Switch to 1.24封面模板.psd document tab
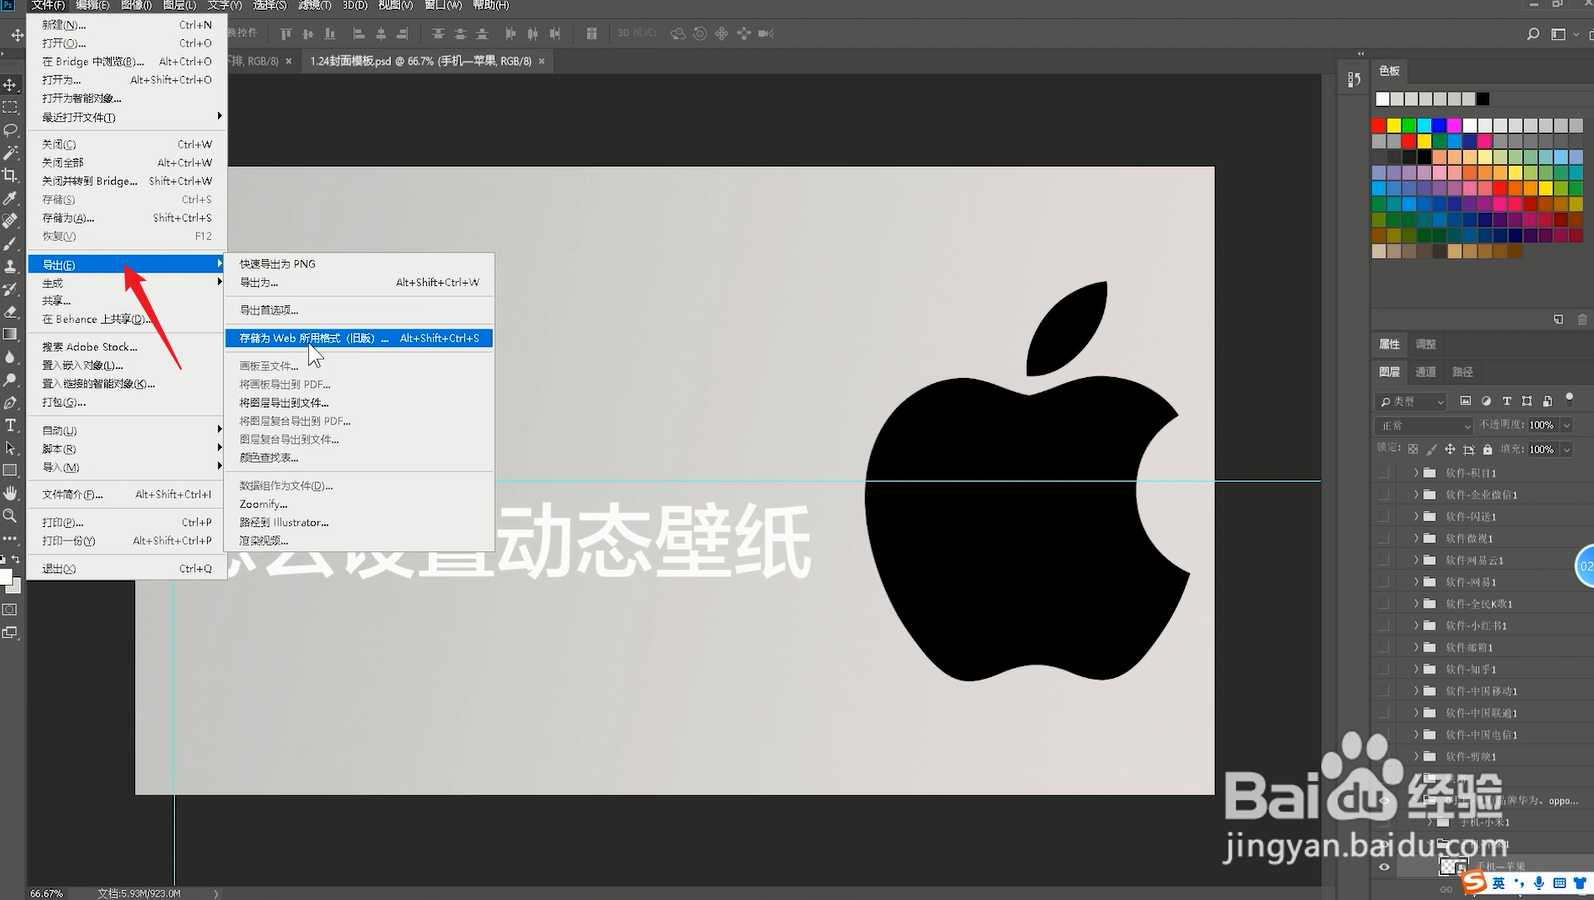Screen dimensions: 1594x900 421,61
